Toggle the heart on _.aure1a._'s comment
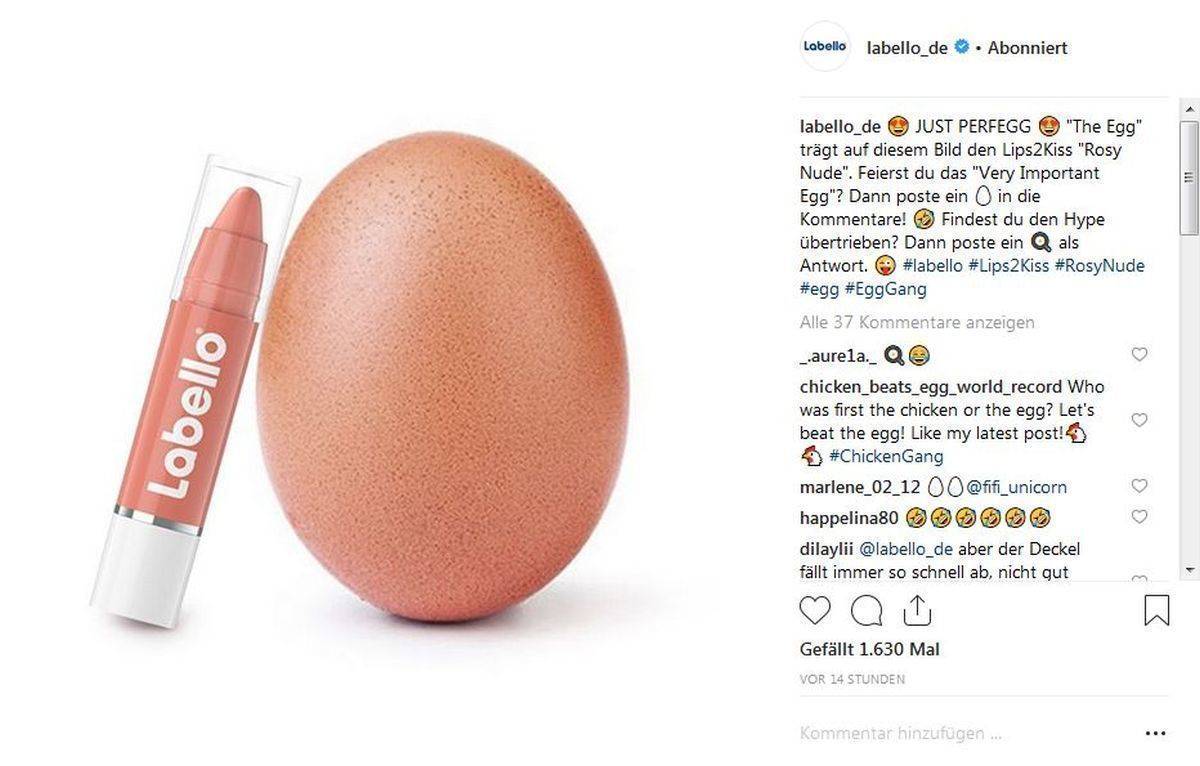 click(x=1139, y=354)
